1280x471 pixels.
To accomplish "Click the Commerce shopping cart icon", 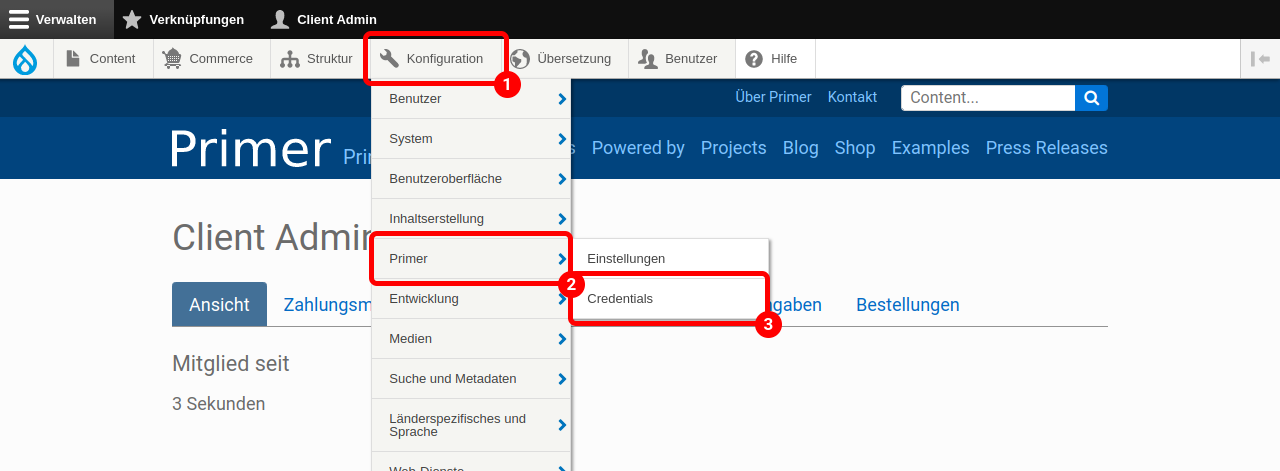I will point(172,59).
